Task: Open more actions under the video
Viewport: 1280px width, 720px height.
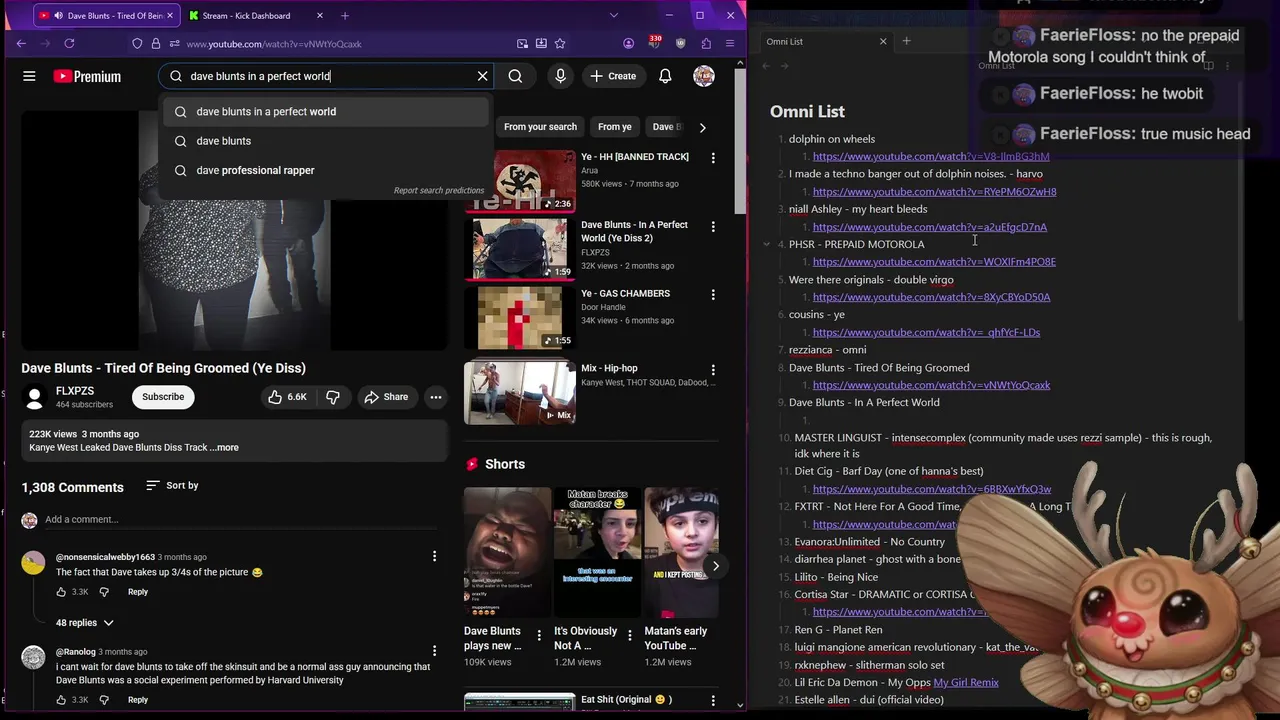Action: click(x=435, y=397)
